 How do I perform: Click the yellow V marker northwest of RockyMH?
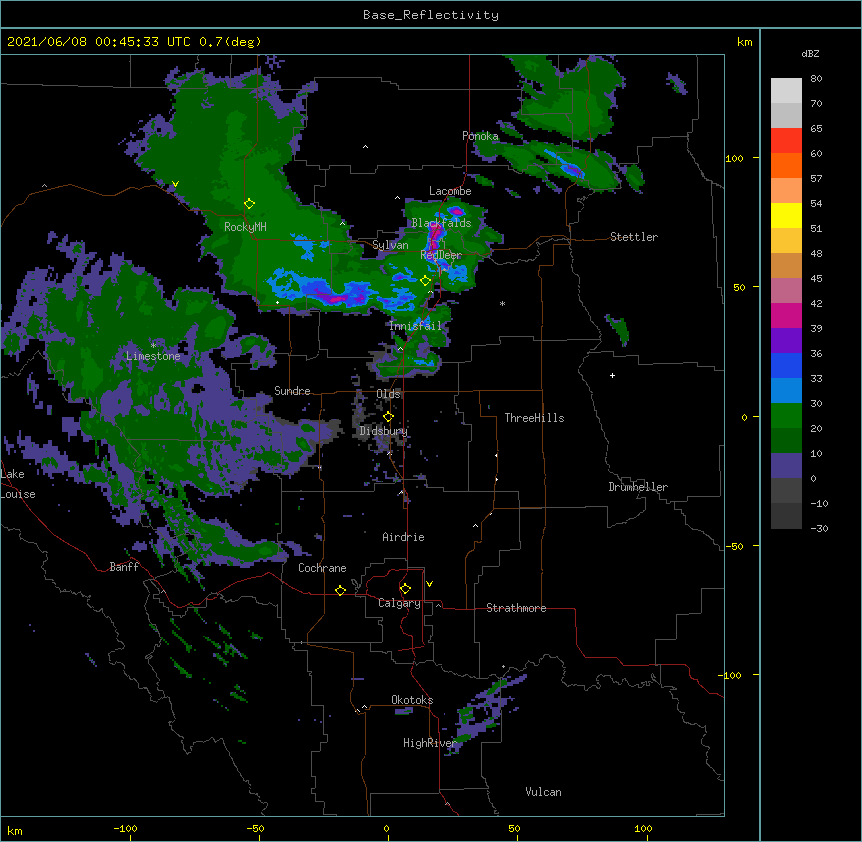coord(175,184)
